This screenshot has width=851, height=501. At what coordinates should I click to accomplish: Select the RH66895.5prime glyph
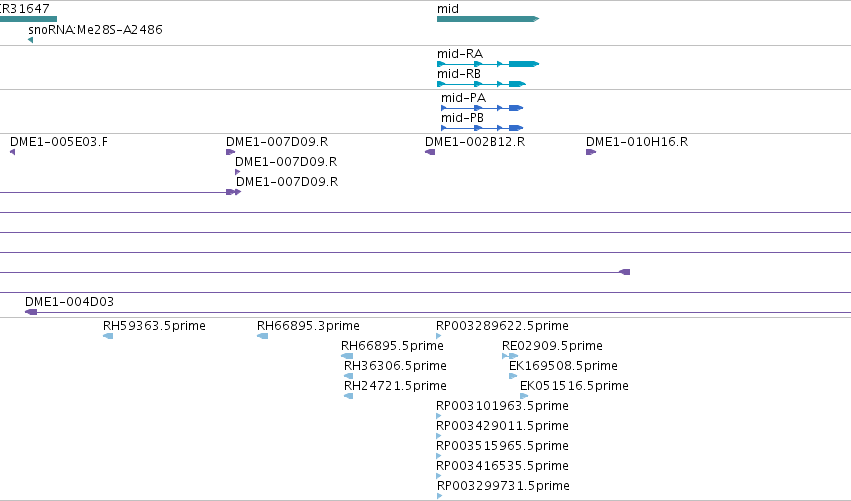(347, 356)
